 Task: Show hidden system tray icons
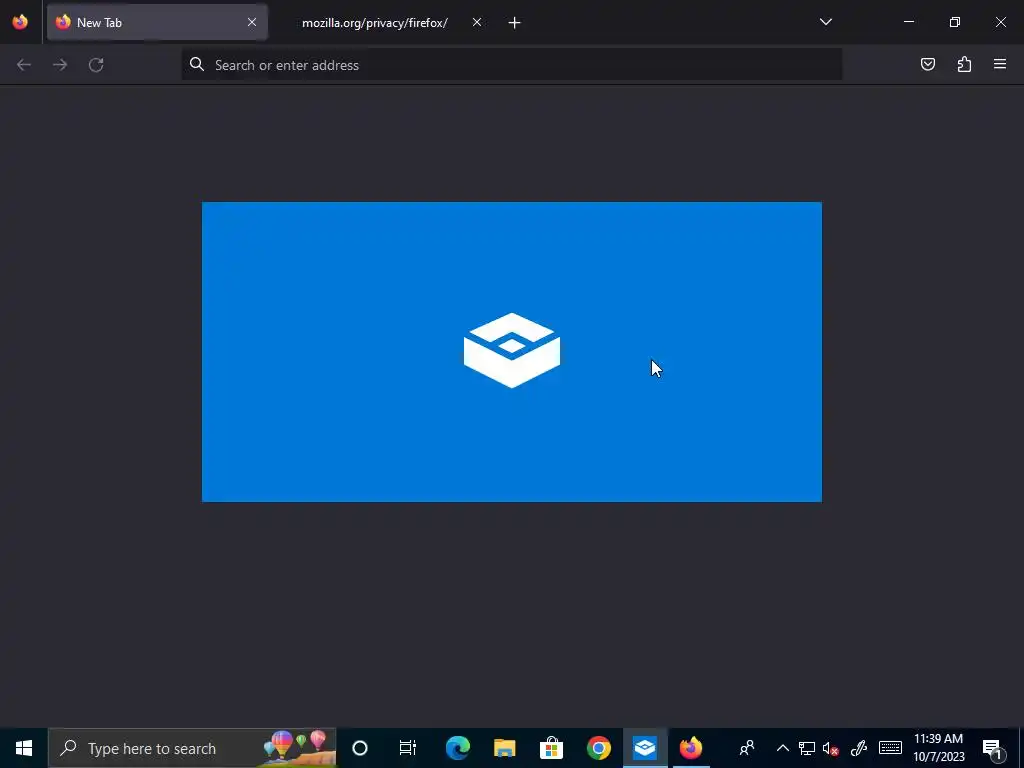pyautogui.click(x=782, y=748)
